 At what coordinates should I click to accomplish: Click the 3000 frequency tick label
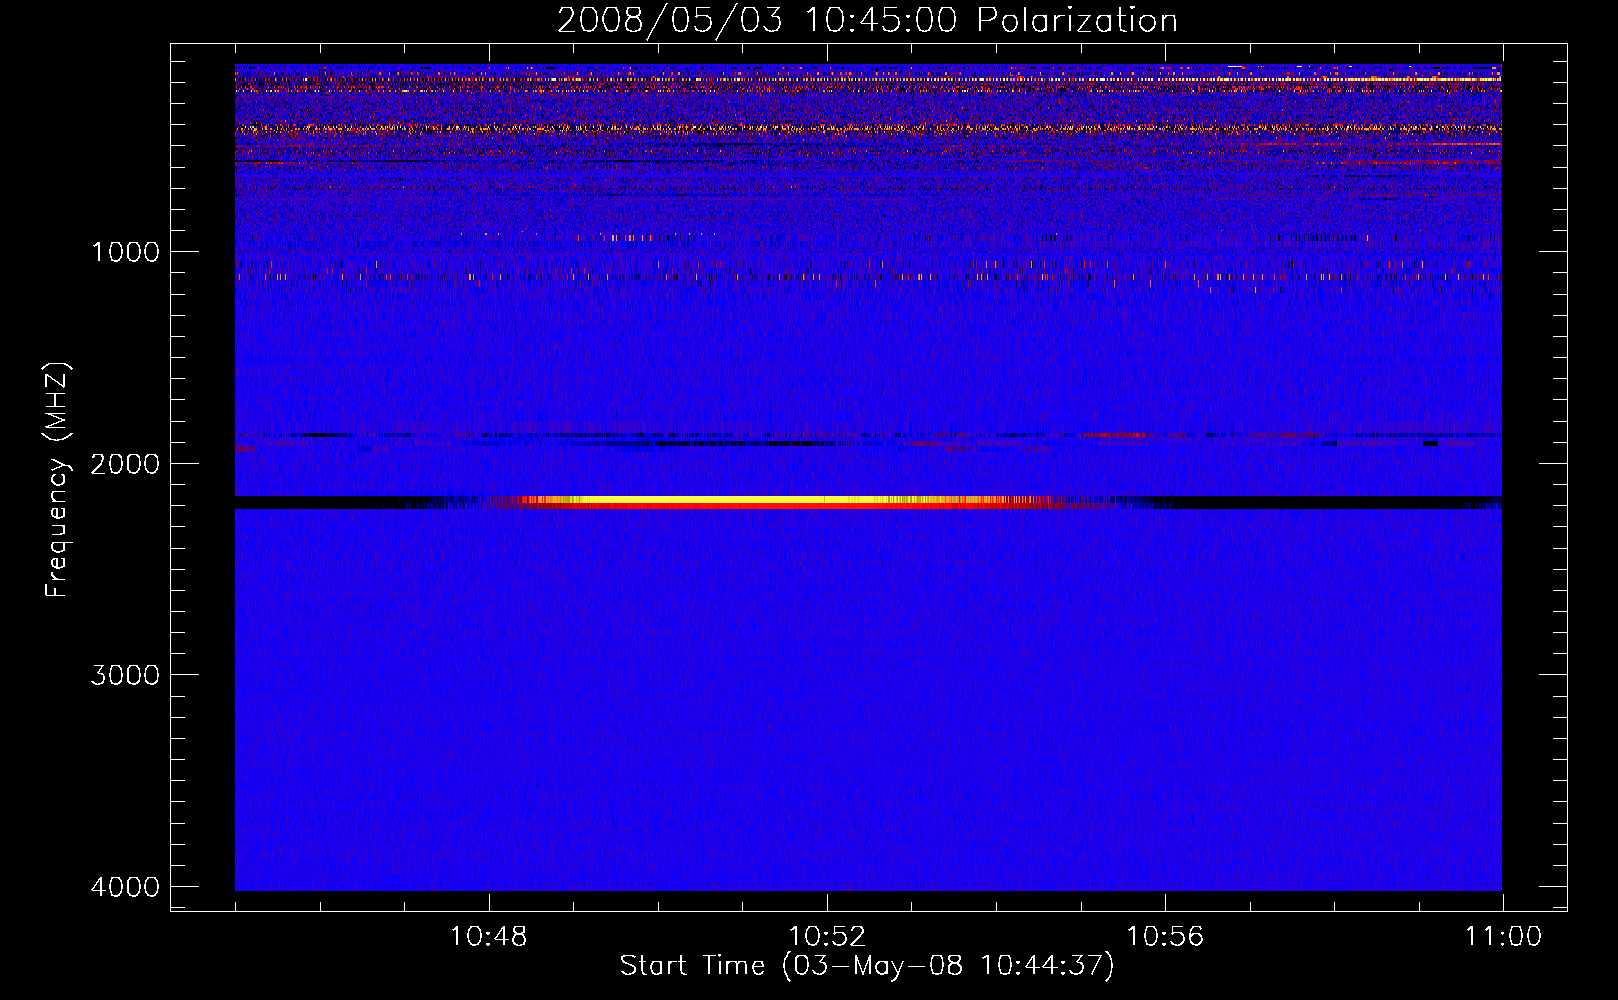coord(125,675)
